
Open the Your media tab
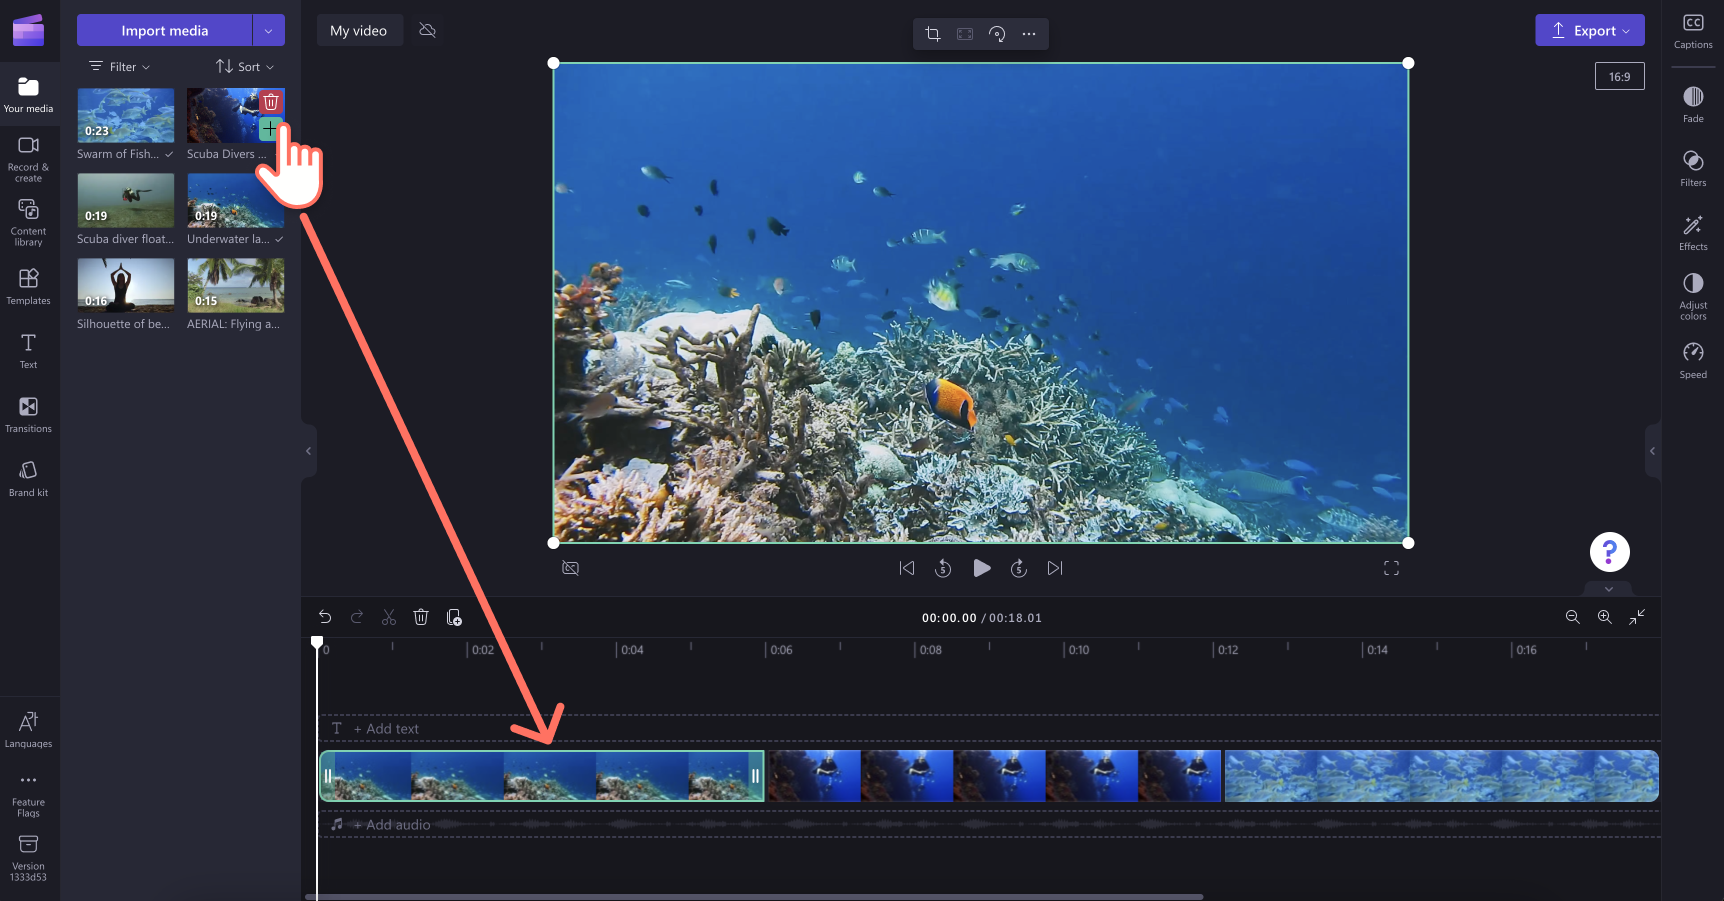pos(28,96)
